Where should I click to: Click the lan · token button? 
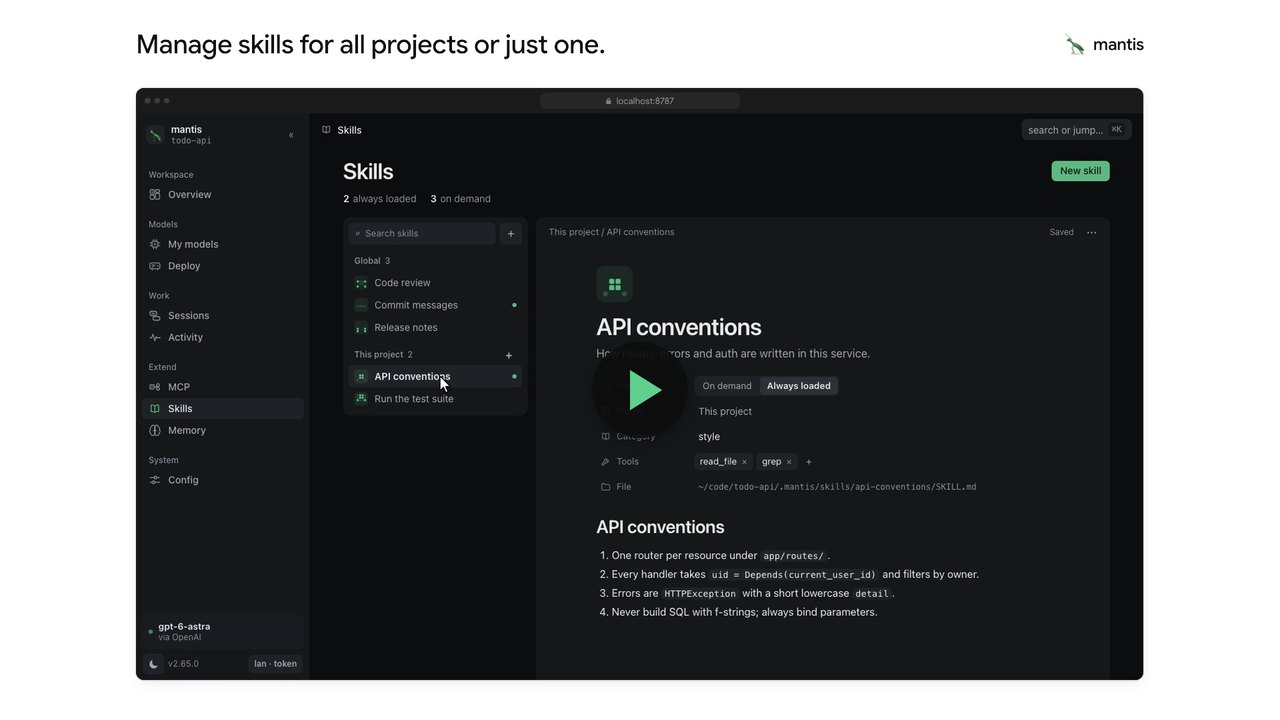pos(275,664)
